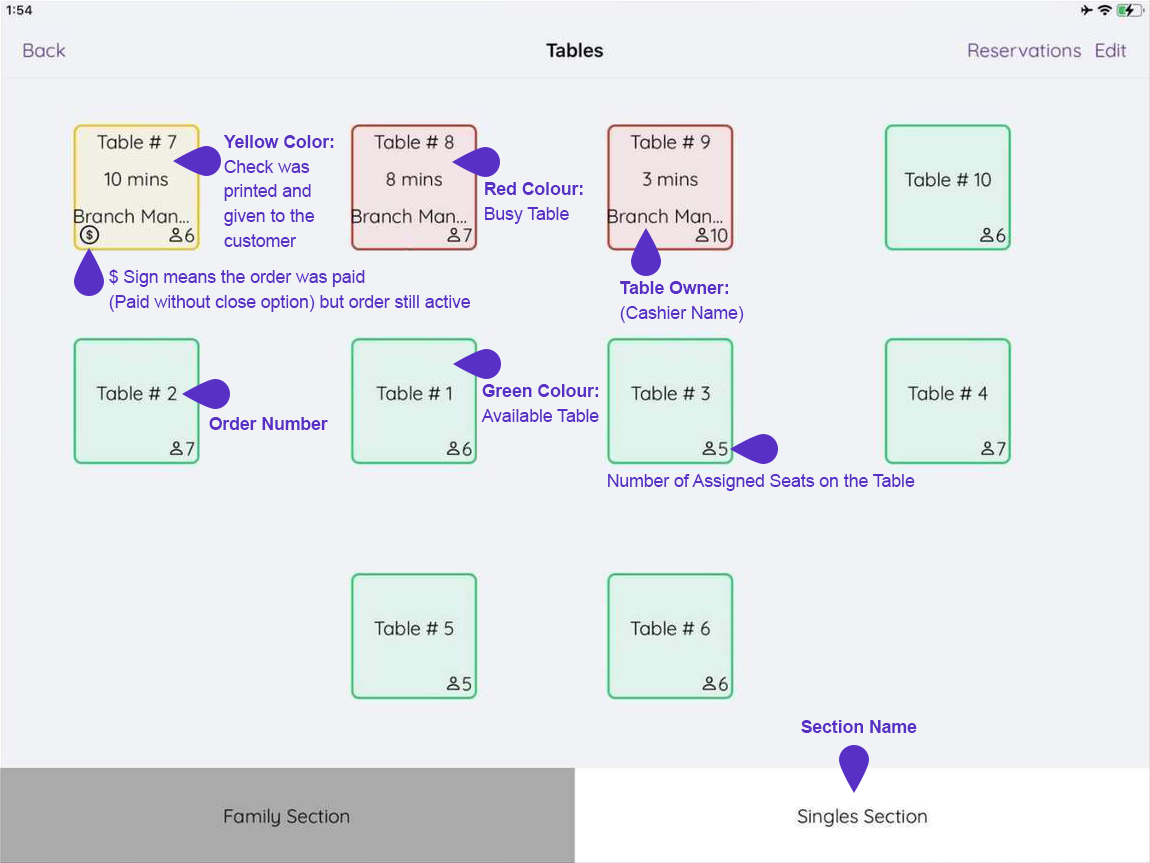Switch to the Singles Section tab
The image size is (1150, 863).
click(862, 816)
